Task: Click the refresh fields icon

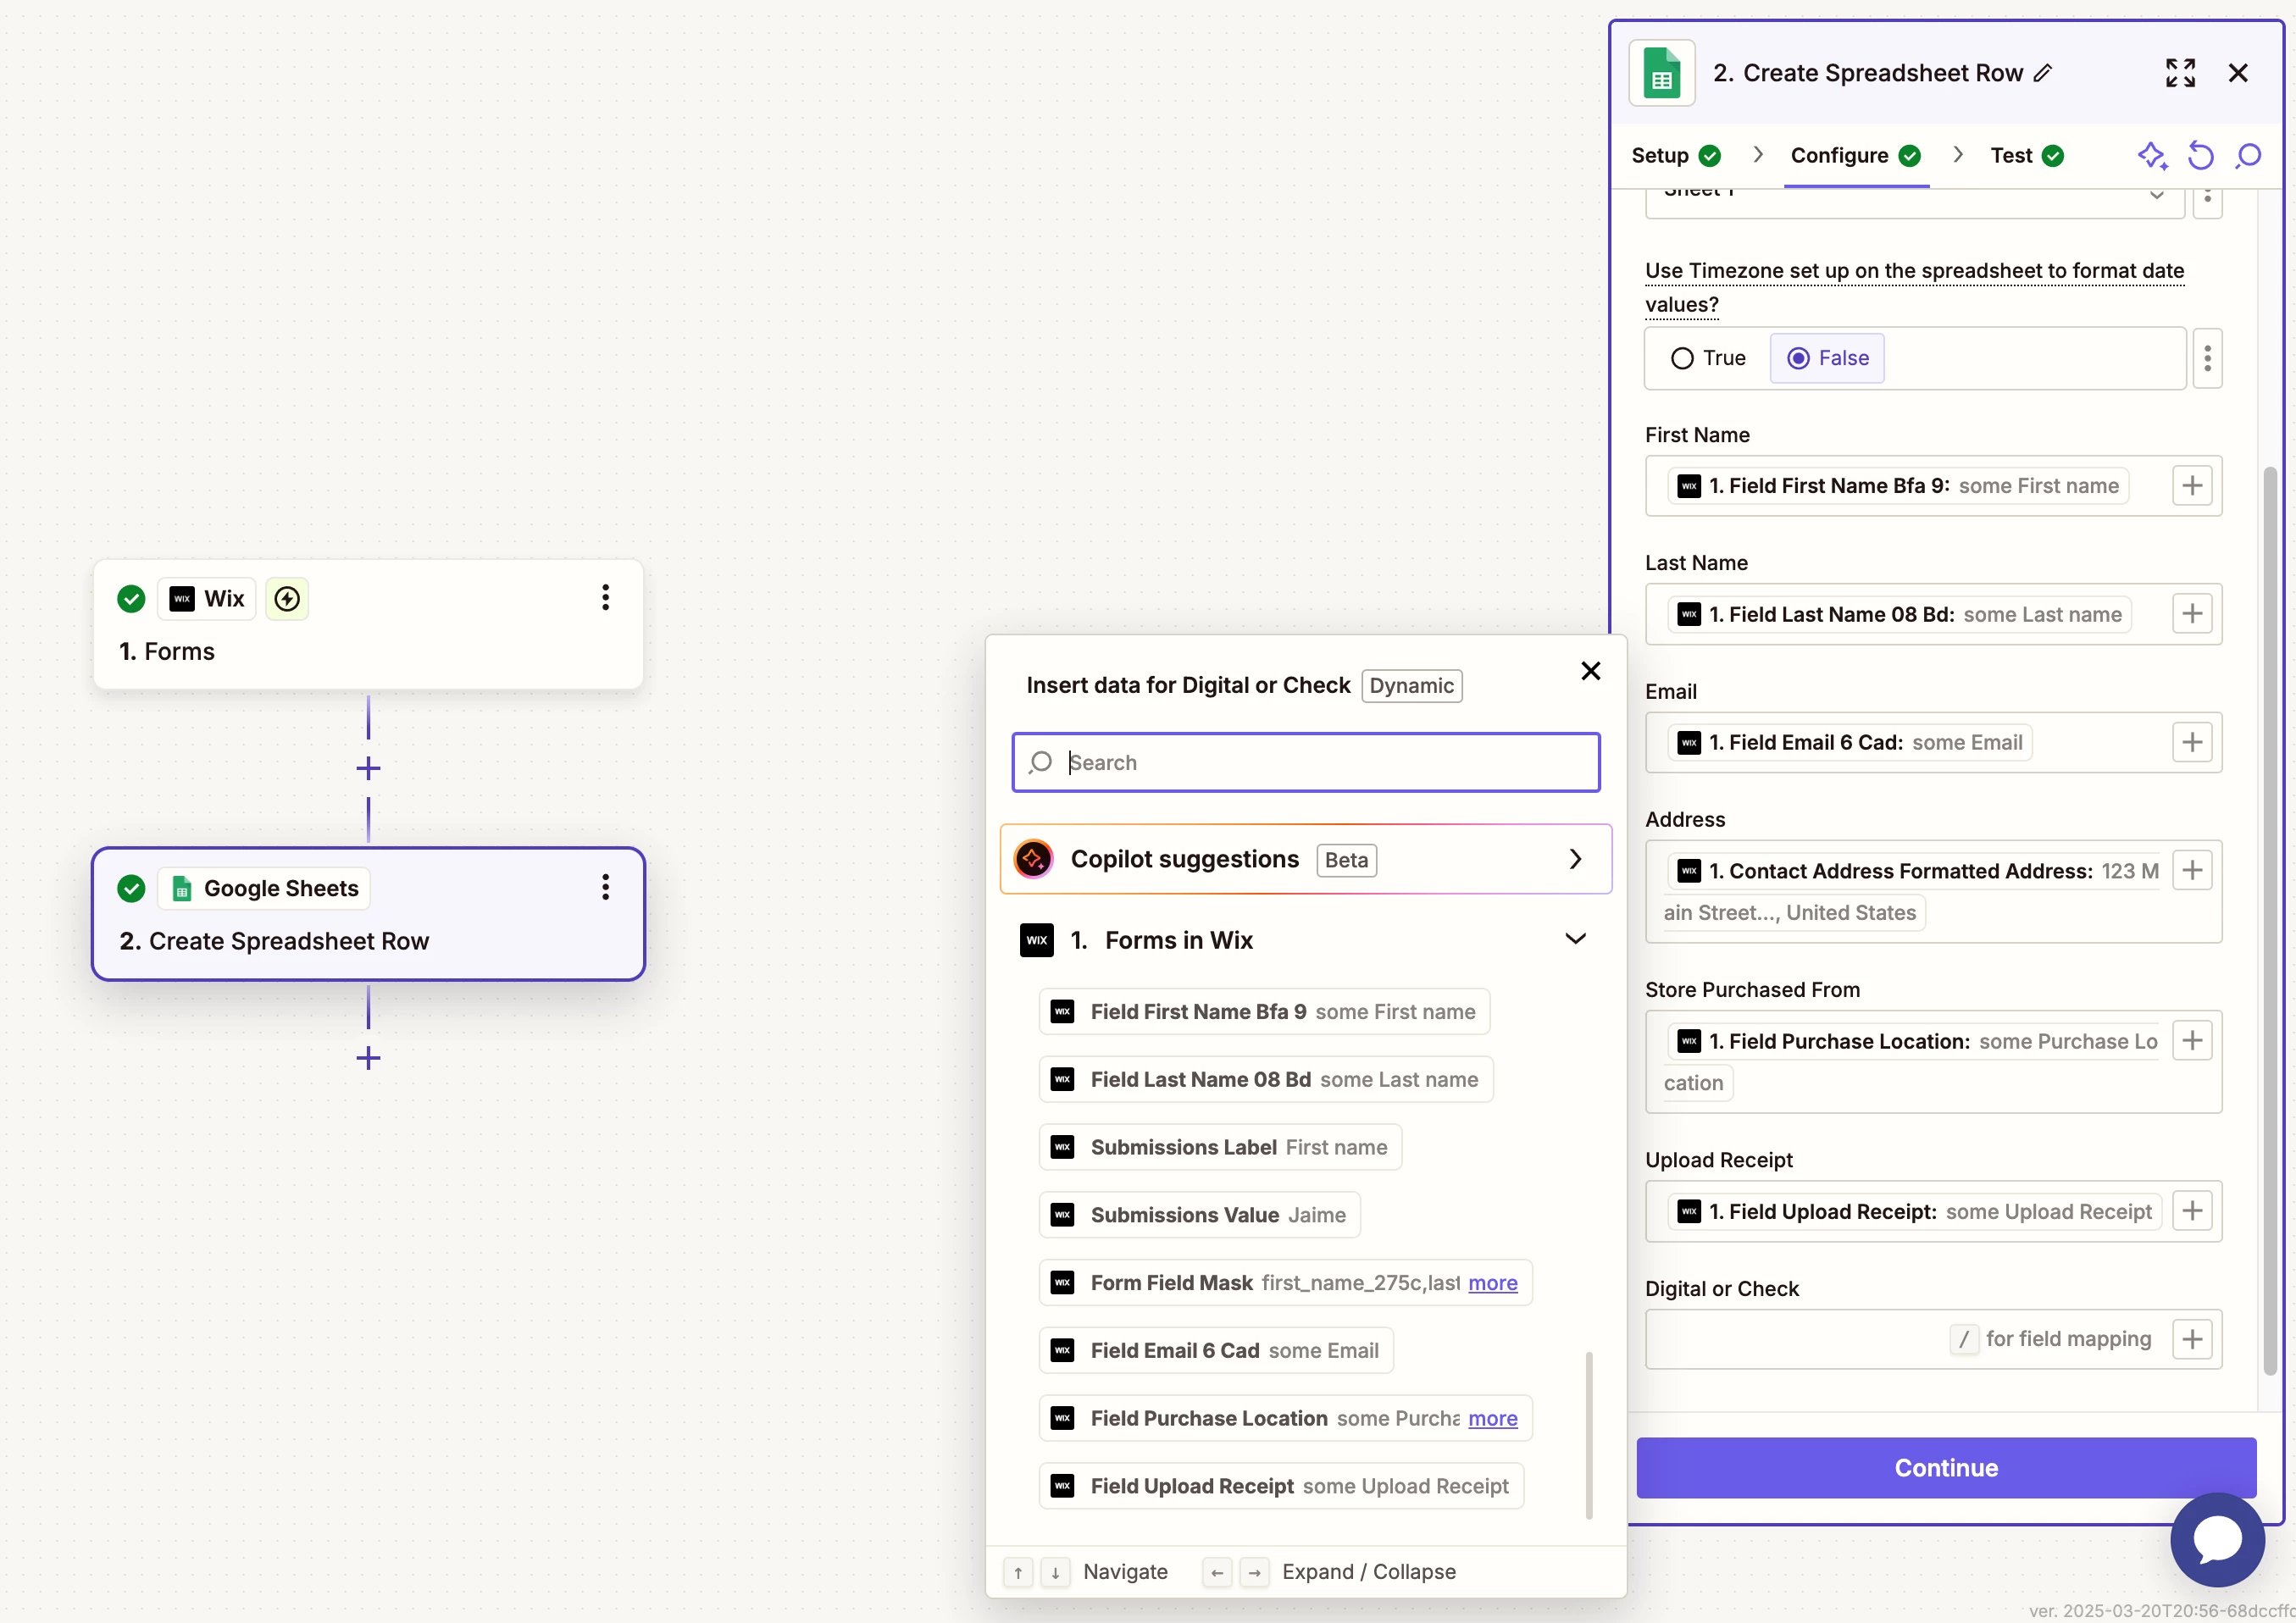Action: click(x=2200, y=155)
